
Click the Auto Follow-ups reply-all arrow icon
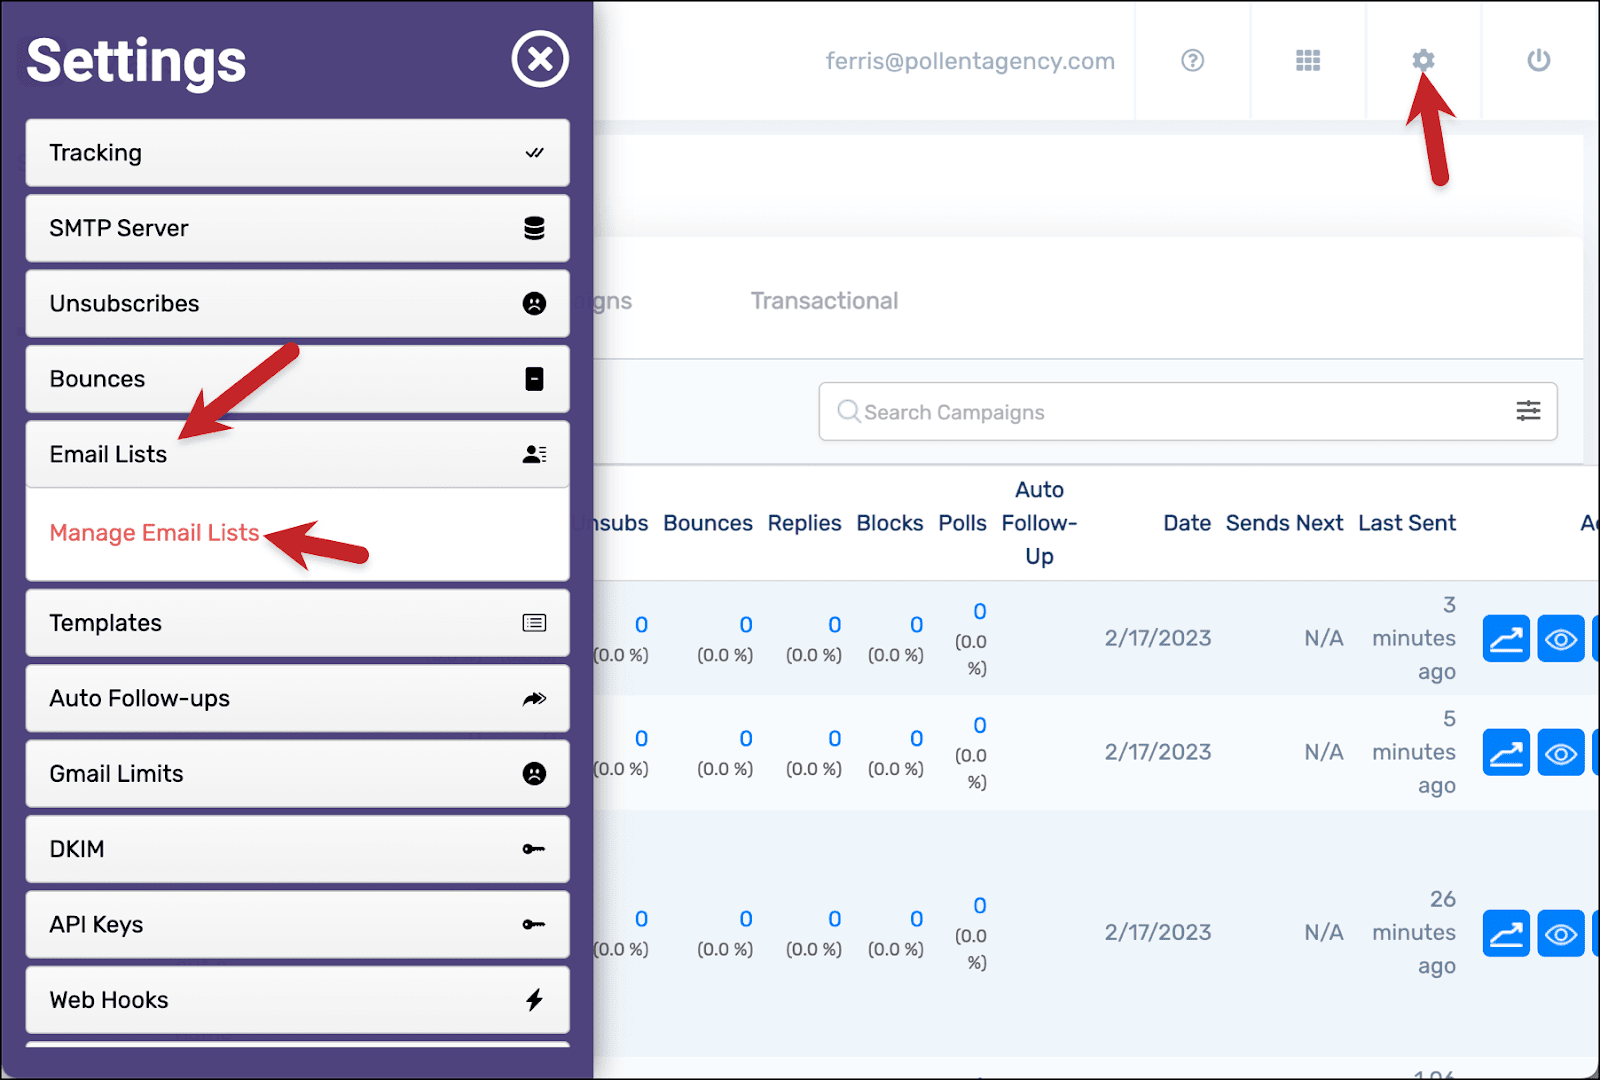click(534, 698)
